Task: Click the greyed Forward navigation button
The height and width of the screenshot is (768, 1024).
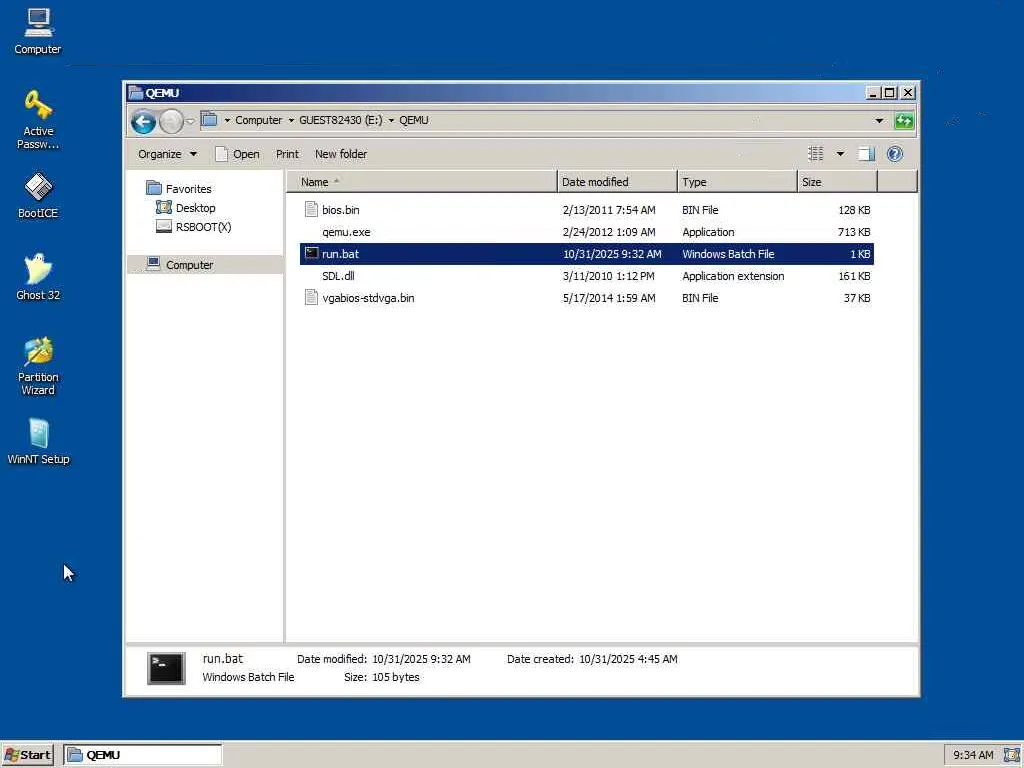Action: point(171,121)
